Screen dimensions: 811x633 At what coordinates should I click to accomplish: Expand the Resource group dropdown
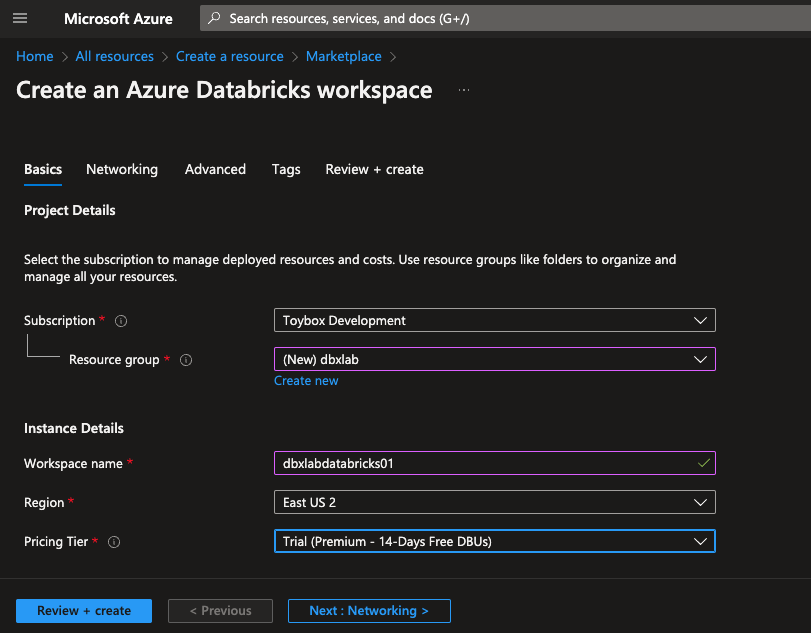pyautogui.click(x=494, y=359)
